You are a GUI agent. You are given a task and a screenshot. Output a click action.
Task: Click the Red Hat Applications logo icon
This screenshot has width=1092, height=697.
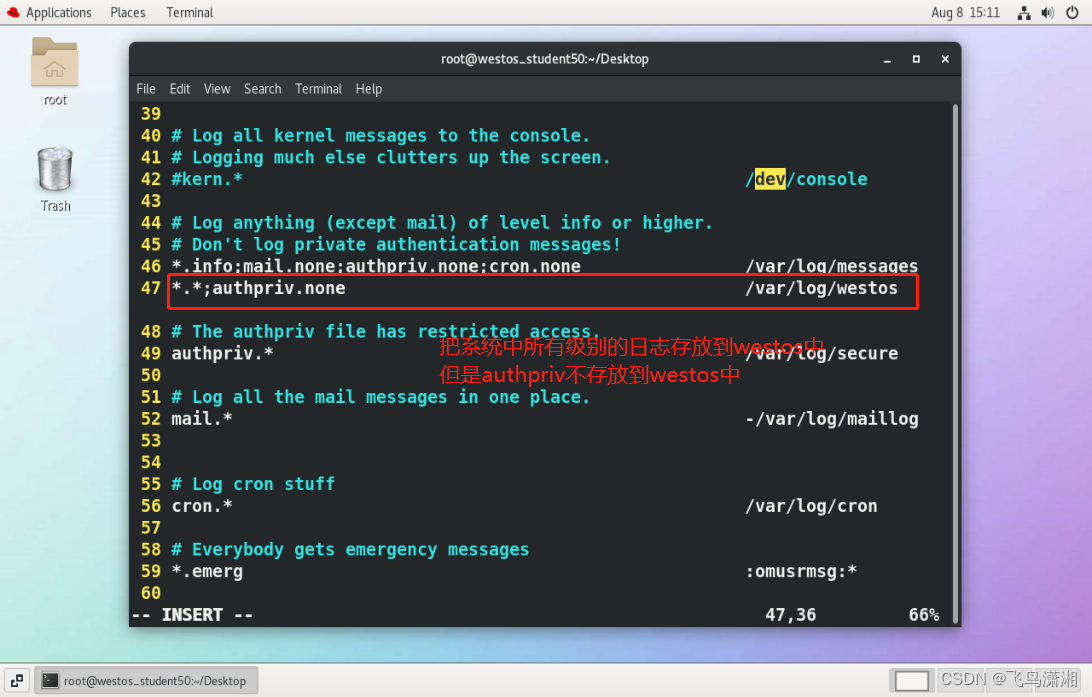[x=13, y=13]
